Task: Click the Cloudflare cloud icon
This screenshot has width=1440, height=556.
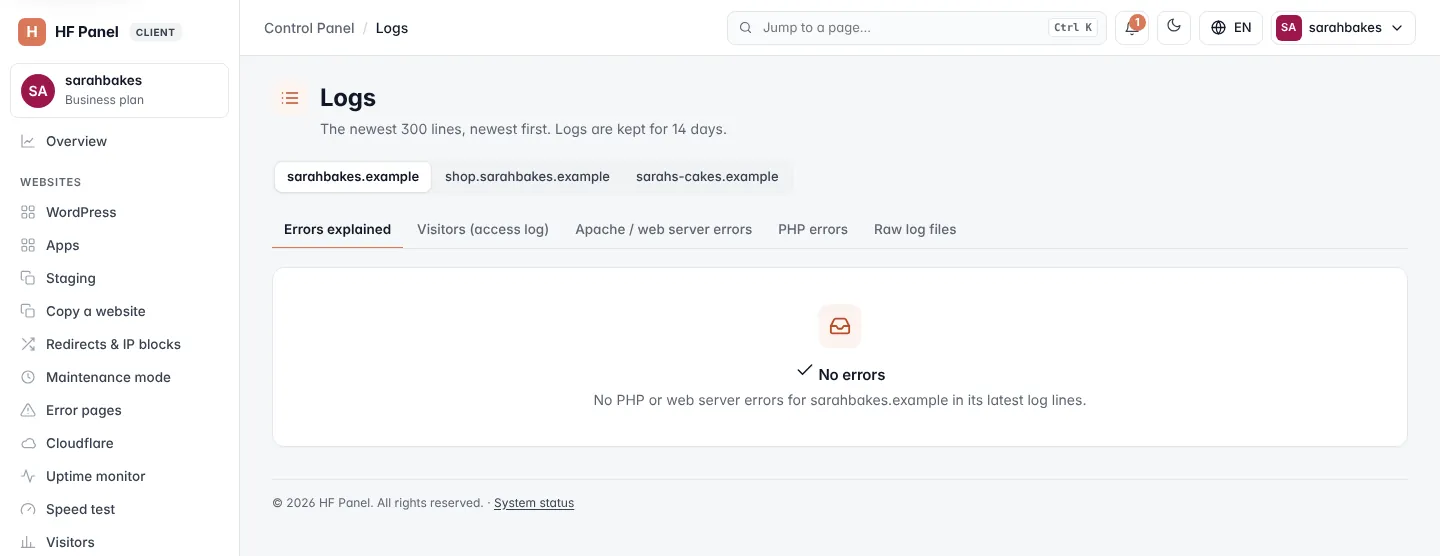Action: 28,443
